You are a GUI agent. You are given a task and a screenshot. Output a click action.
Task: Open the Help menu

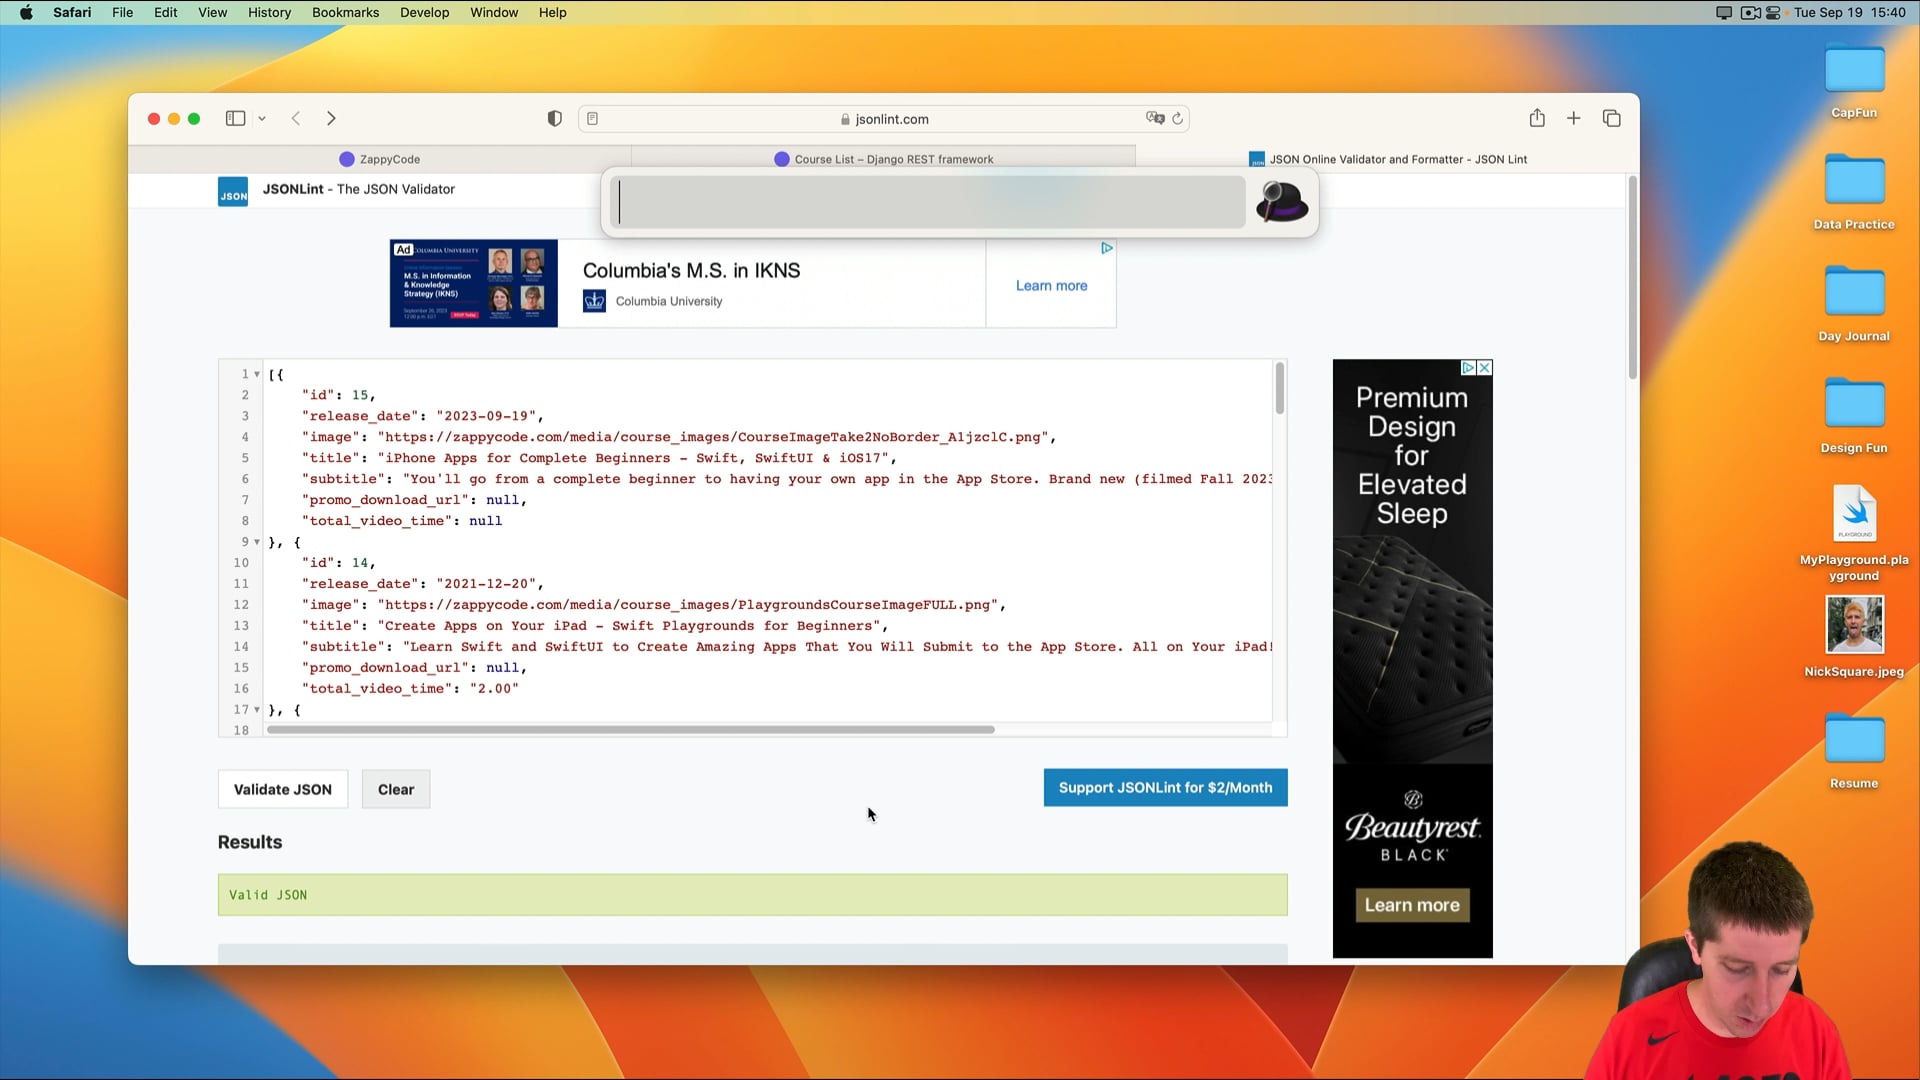[553, 12]
